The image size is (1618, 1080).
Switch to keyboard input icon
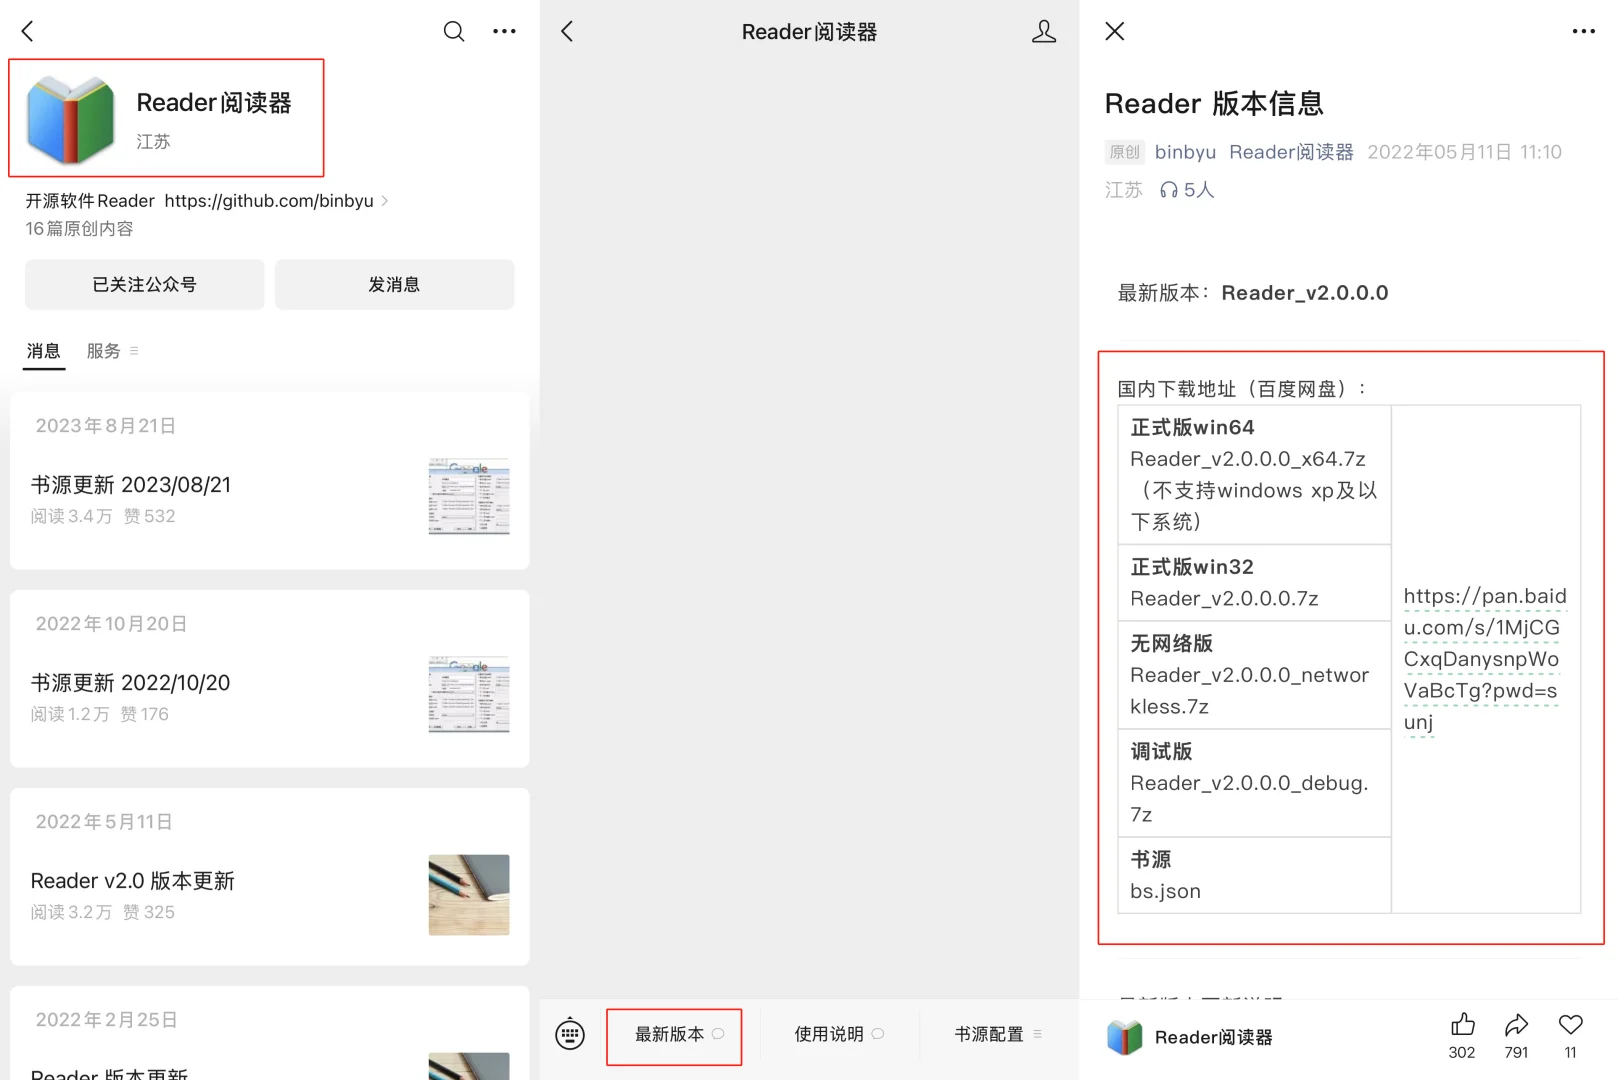570,1034
